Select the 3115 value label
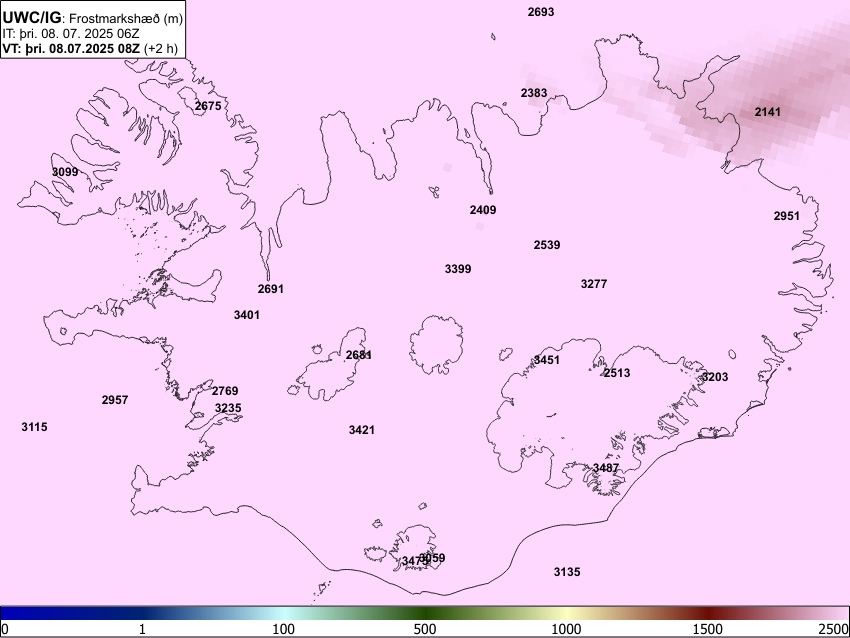 pos(35,427)
